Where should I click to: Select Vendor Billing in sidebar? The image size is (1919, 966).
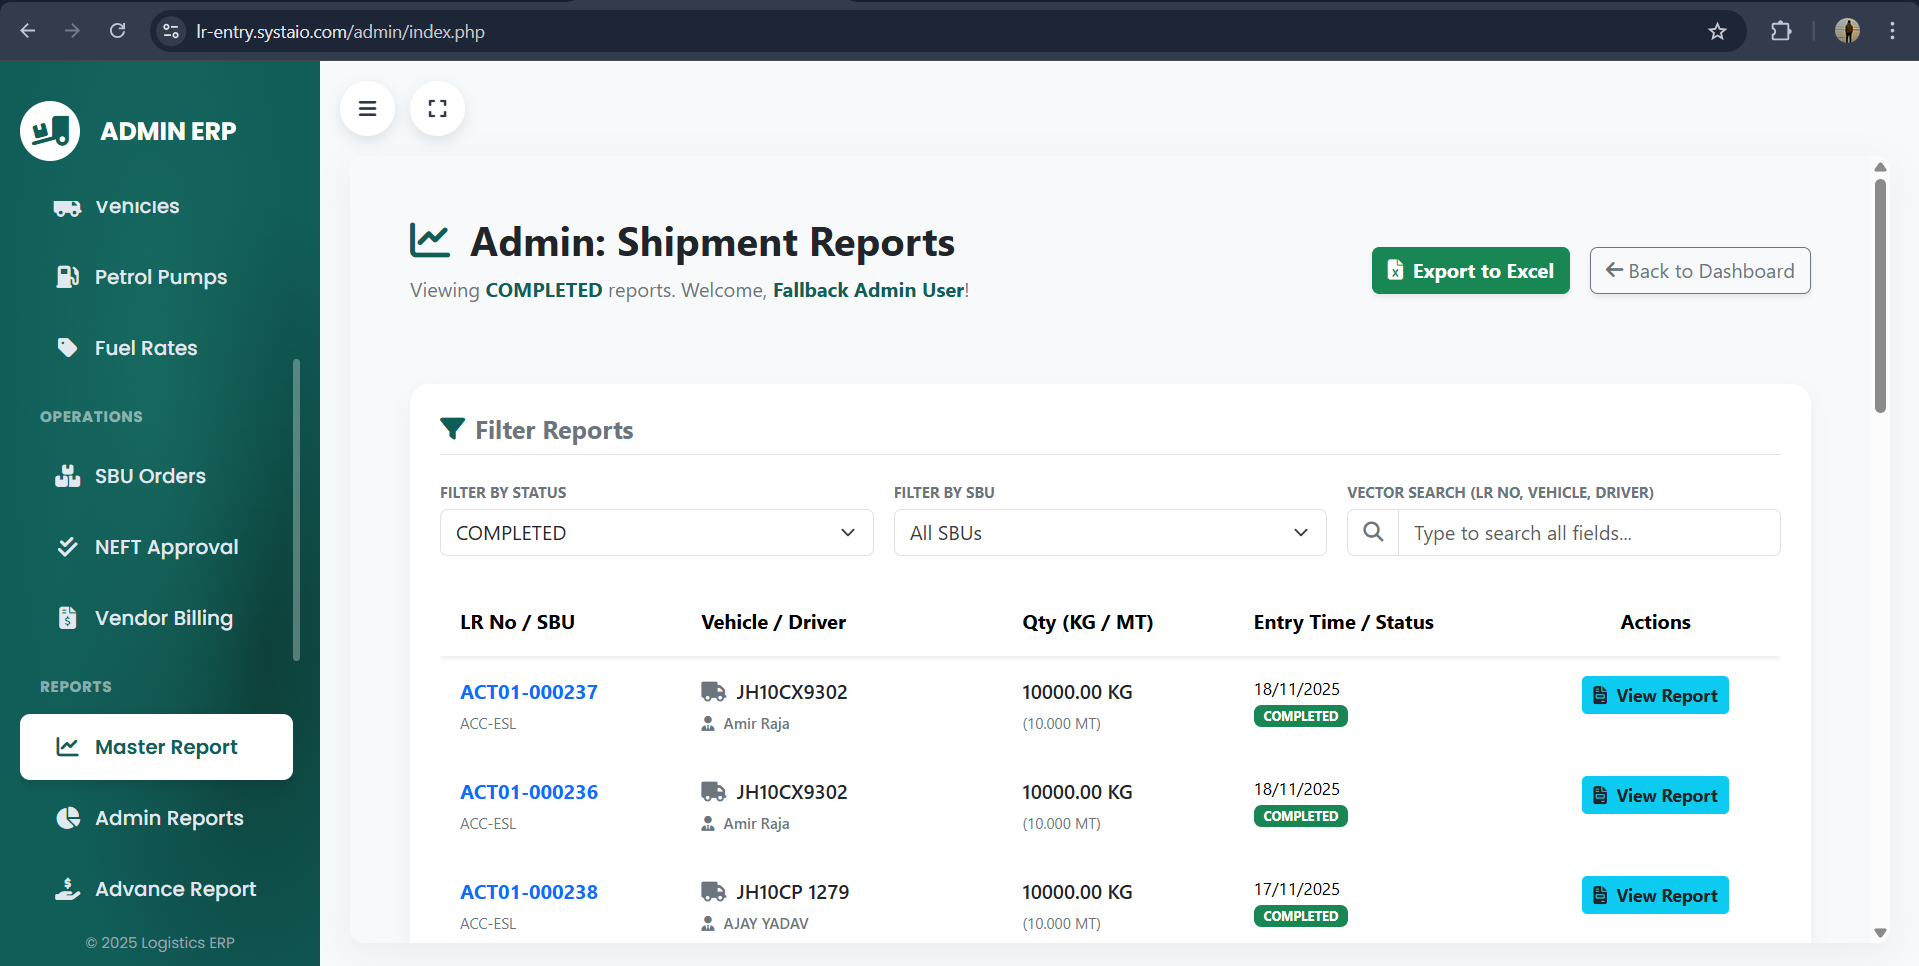pos(163,618)
